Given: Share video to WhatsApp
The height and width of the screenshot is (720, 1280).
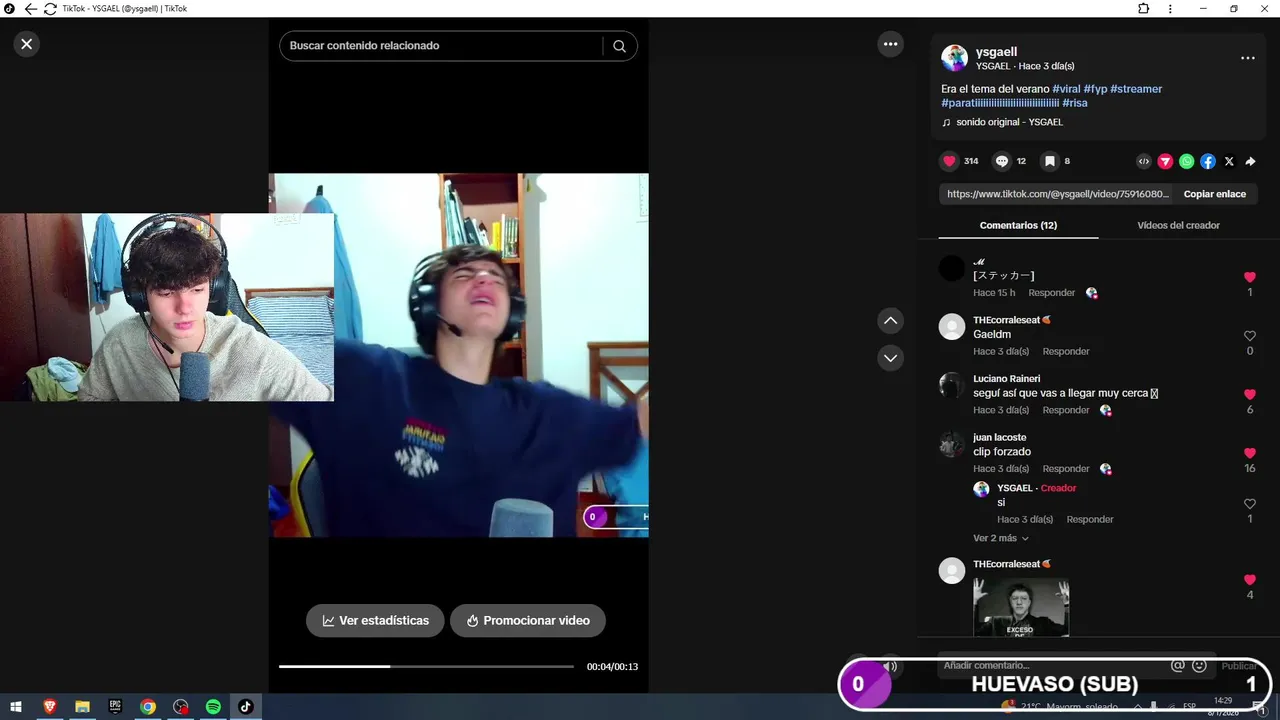Looking at the screenshot, I should click(1186, 161).
